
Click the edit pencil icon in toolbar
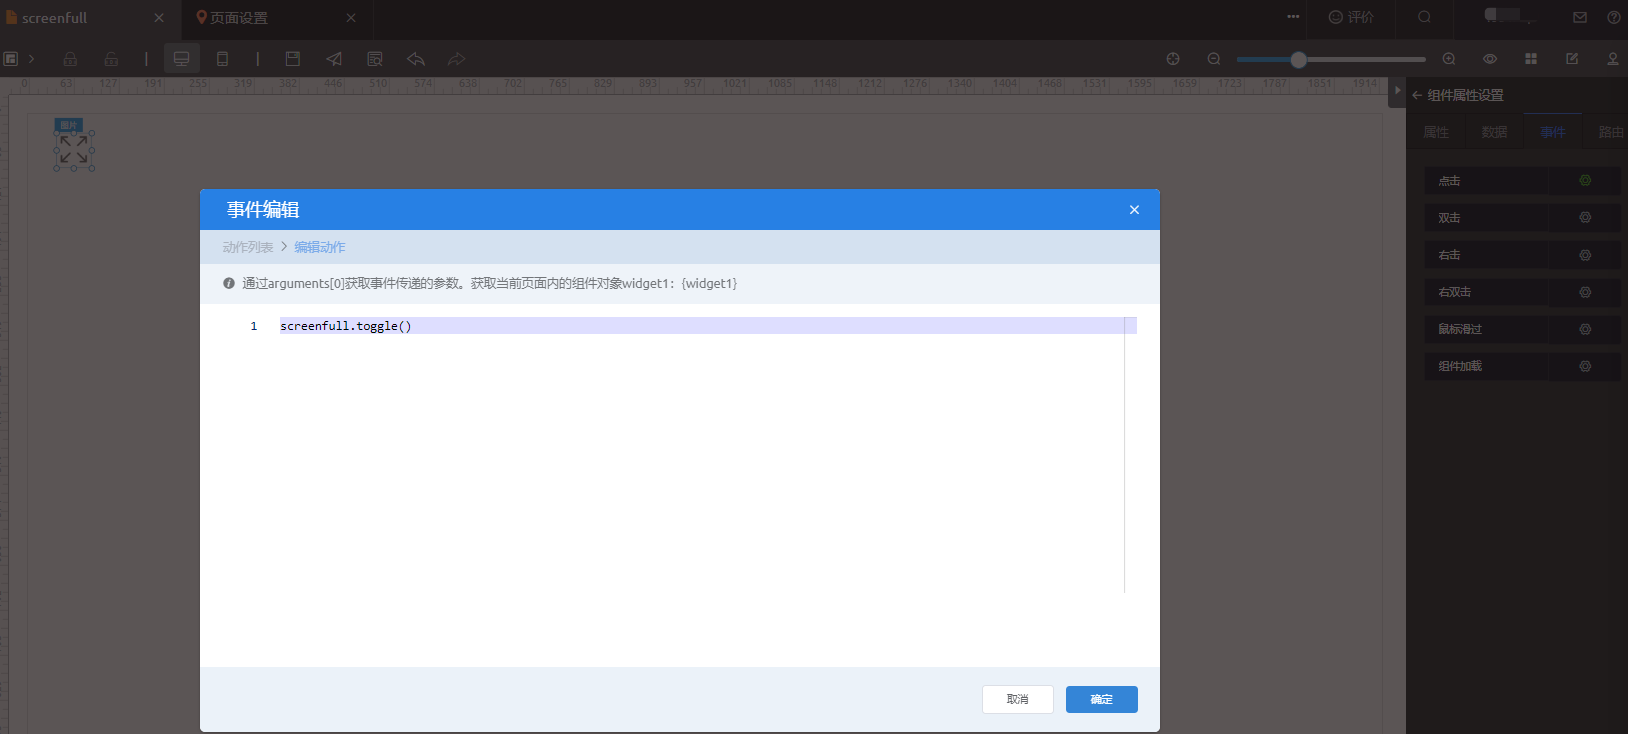tap(1572, 59)
